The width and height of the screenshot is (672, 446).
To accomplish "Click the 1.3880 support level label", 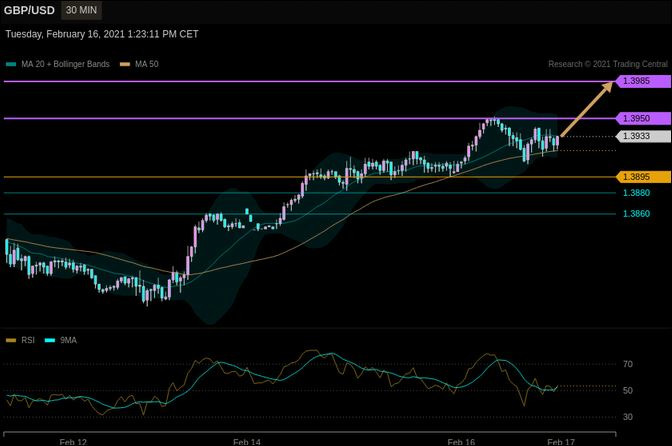I will 636,193.
